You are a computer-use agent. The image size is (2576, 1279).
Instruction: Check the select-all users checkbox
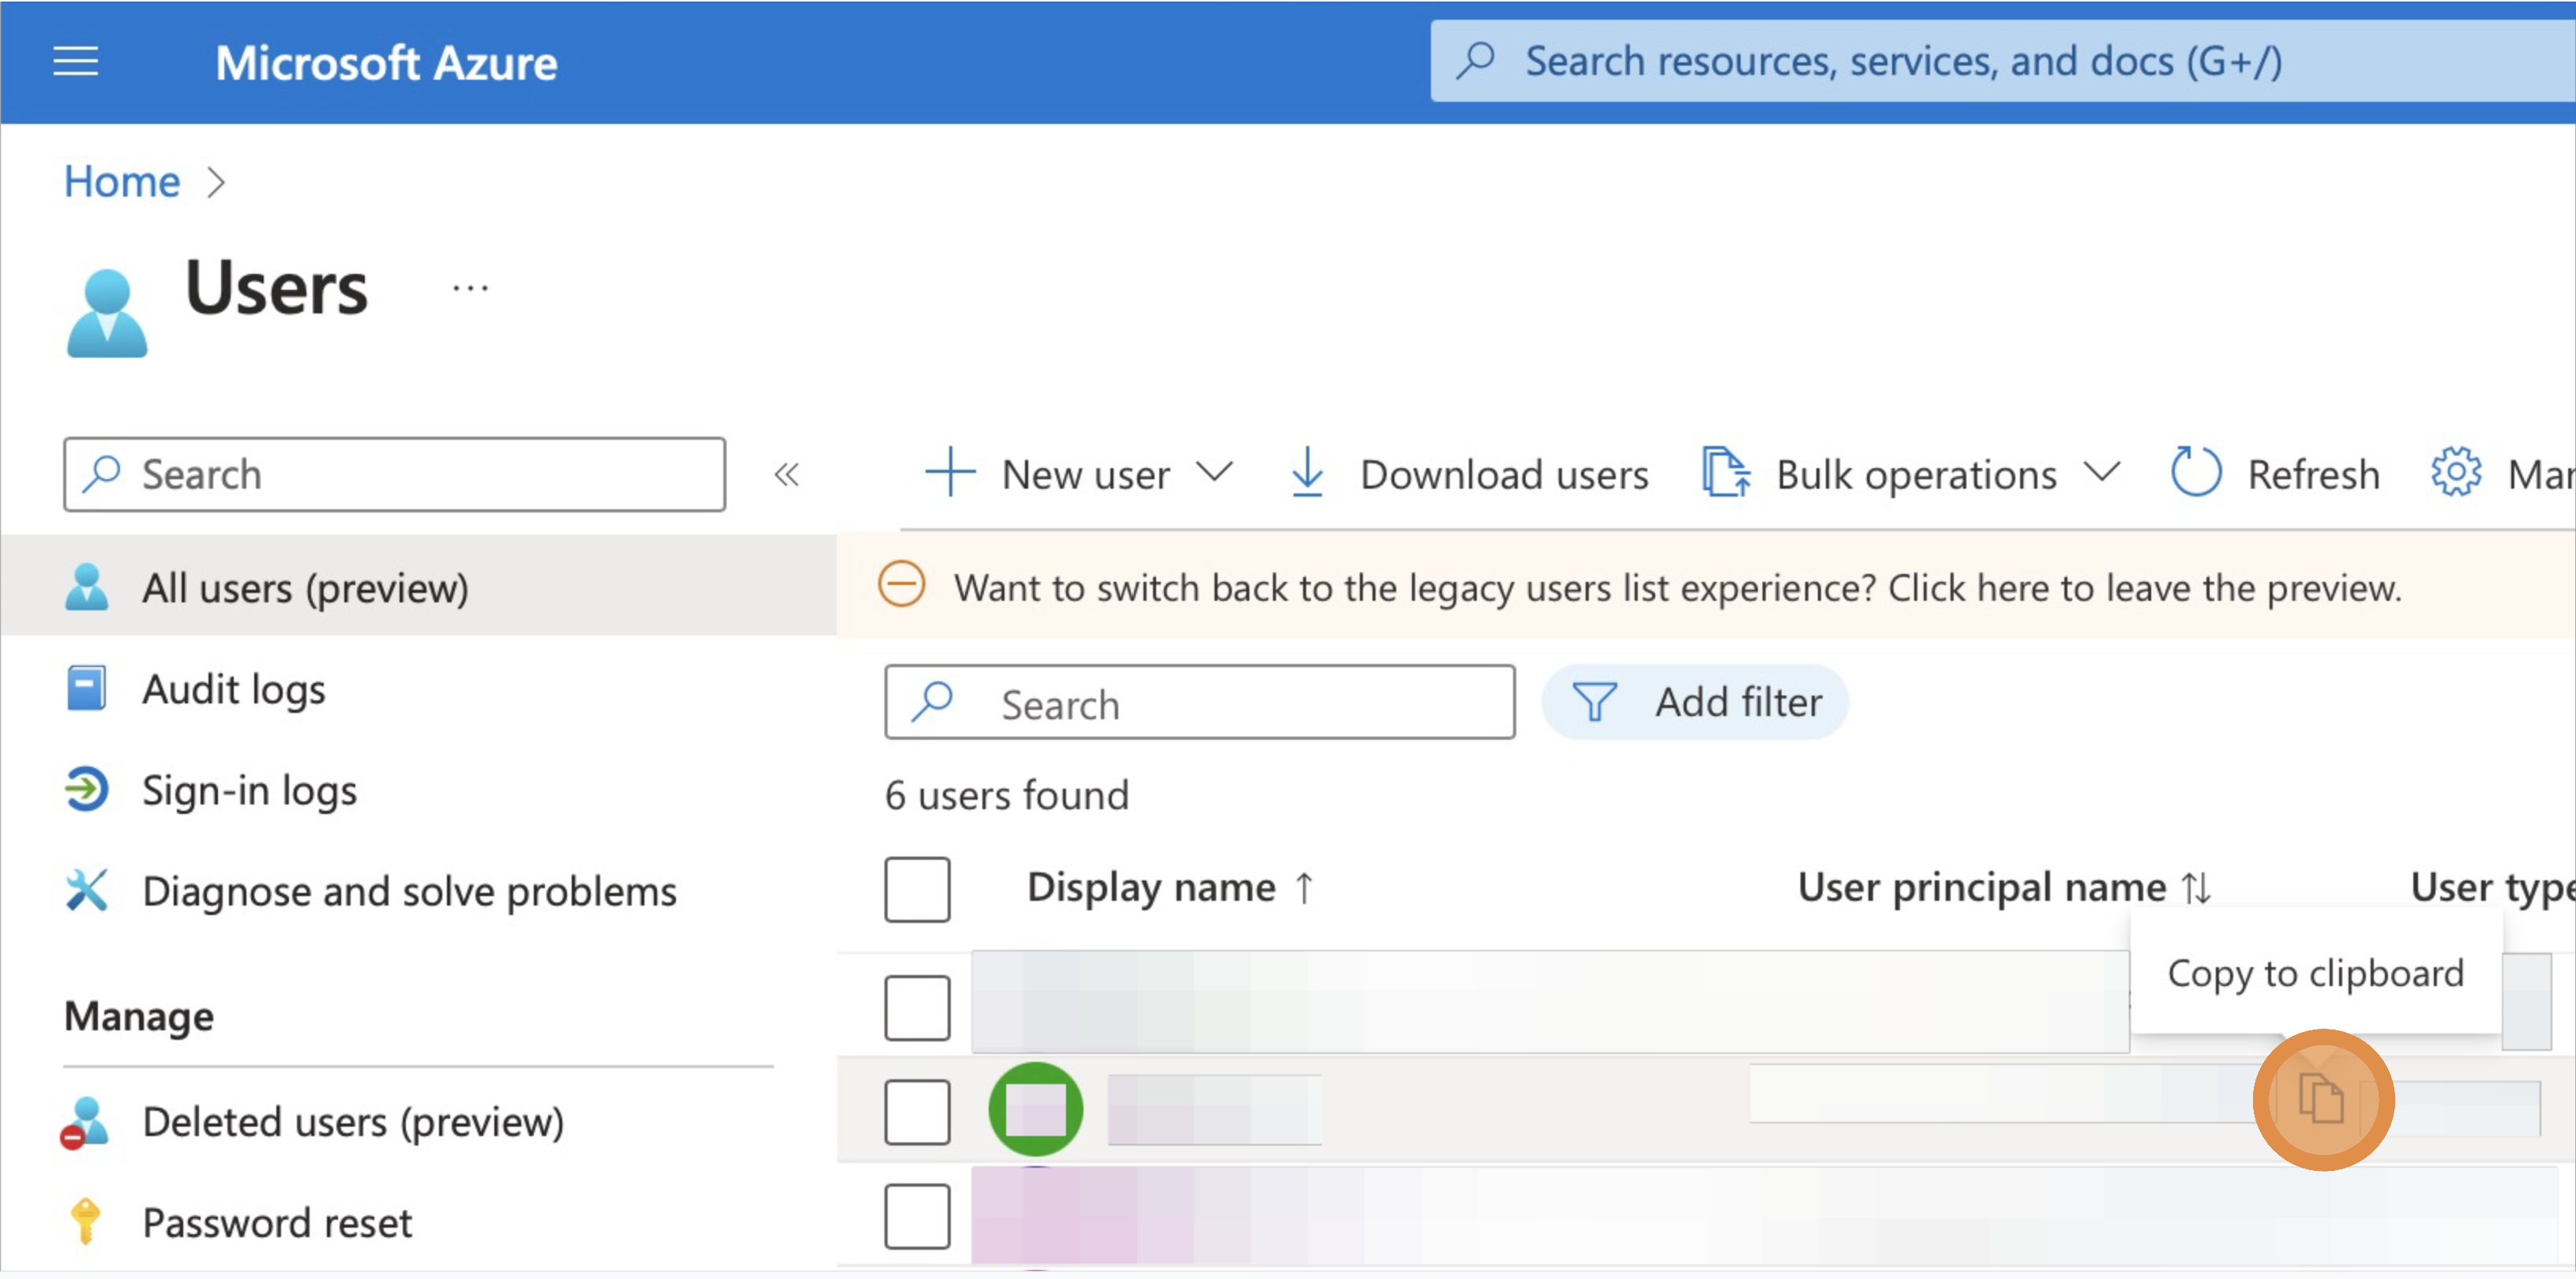tap(916, 888)
